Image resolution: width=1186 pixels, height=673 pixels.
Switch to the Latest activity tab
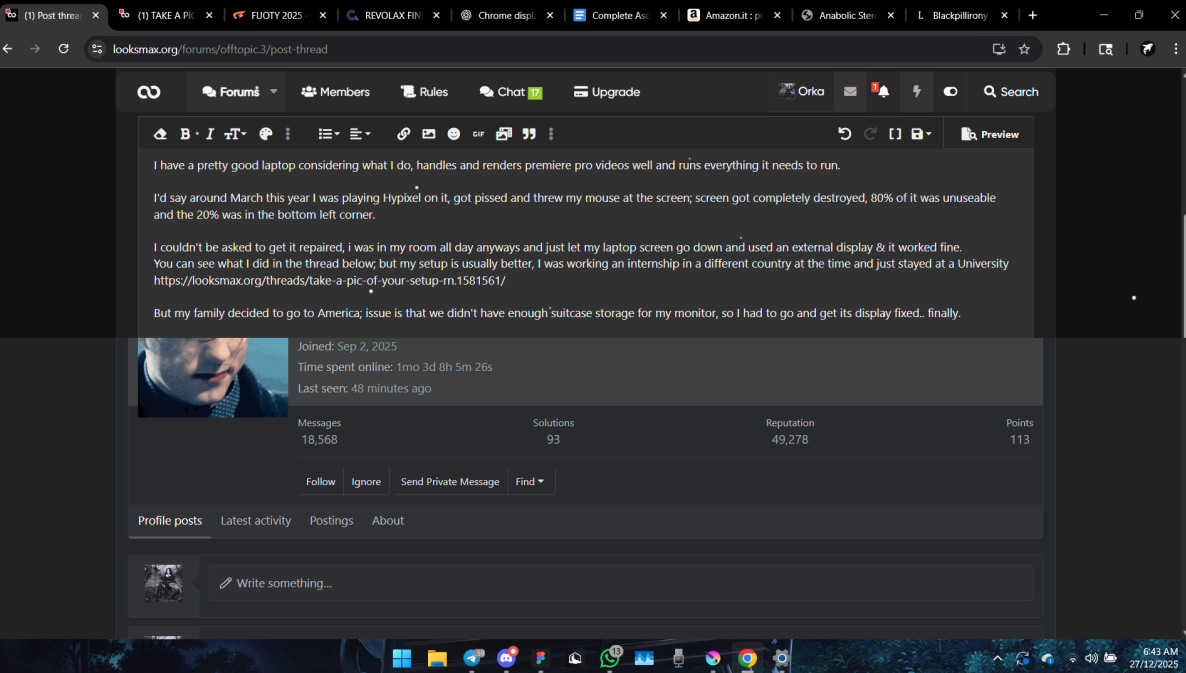[x=256, y=521]
